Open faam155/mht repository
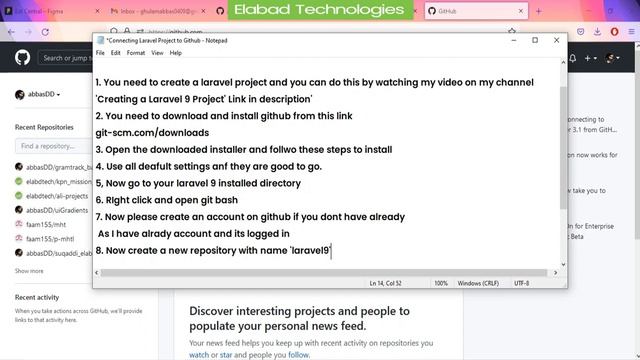 point(46,224)
